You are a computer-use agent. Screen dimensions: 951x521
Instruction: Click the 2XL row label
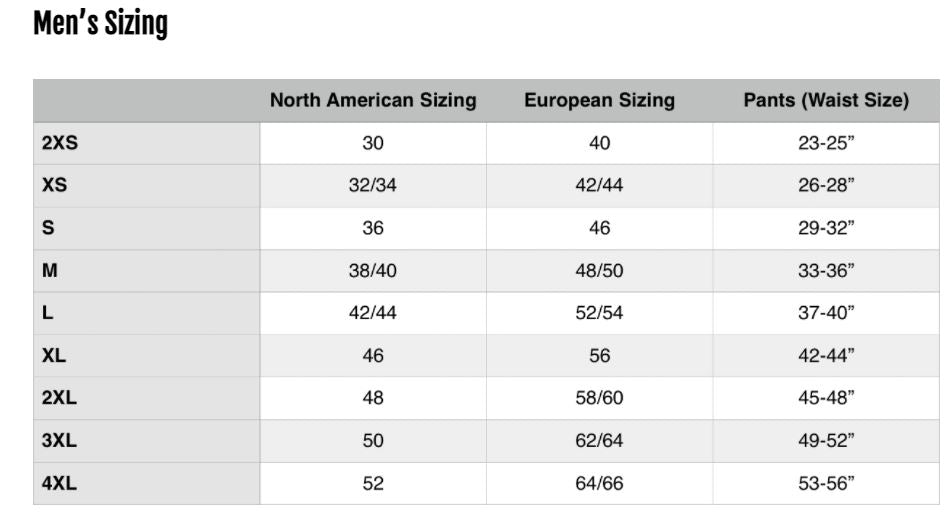pyautogui.click(x=60, y=398)
